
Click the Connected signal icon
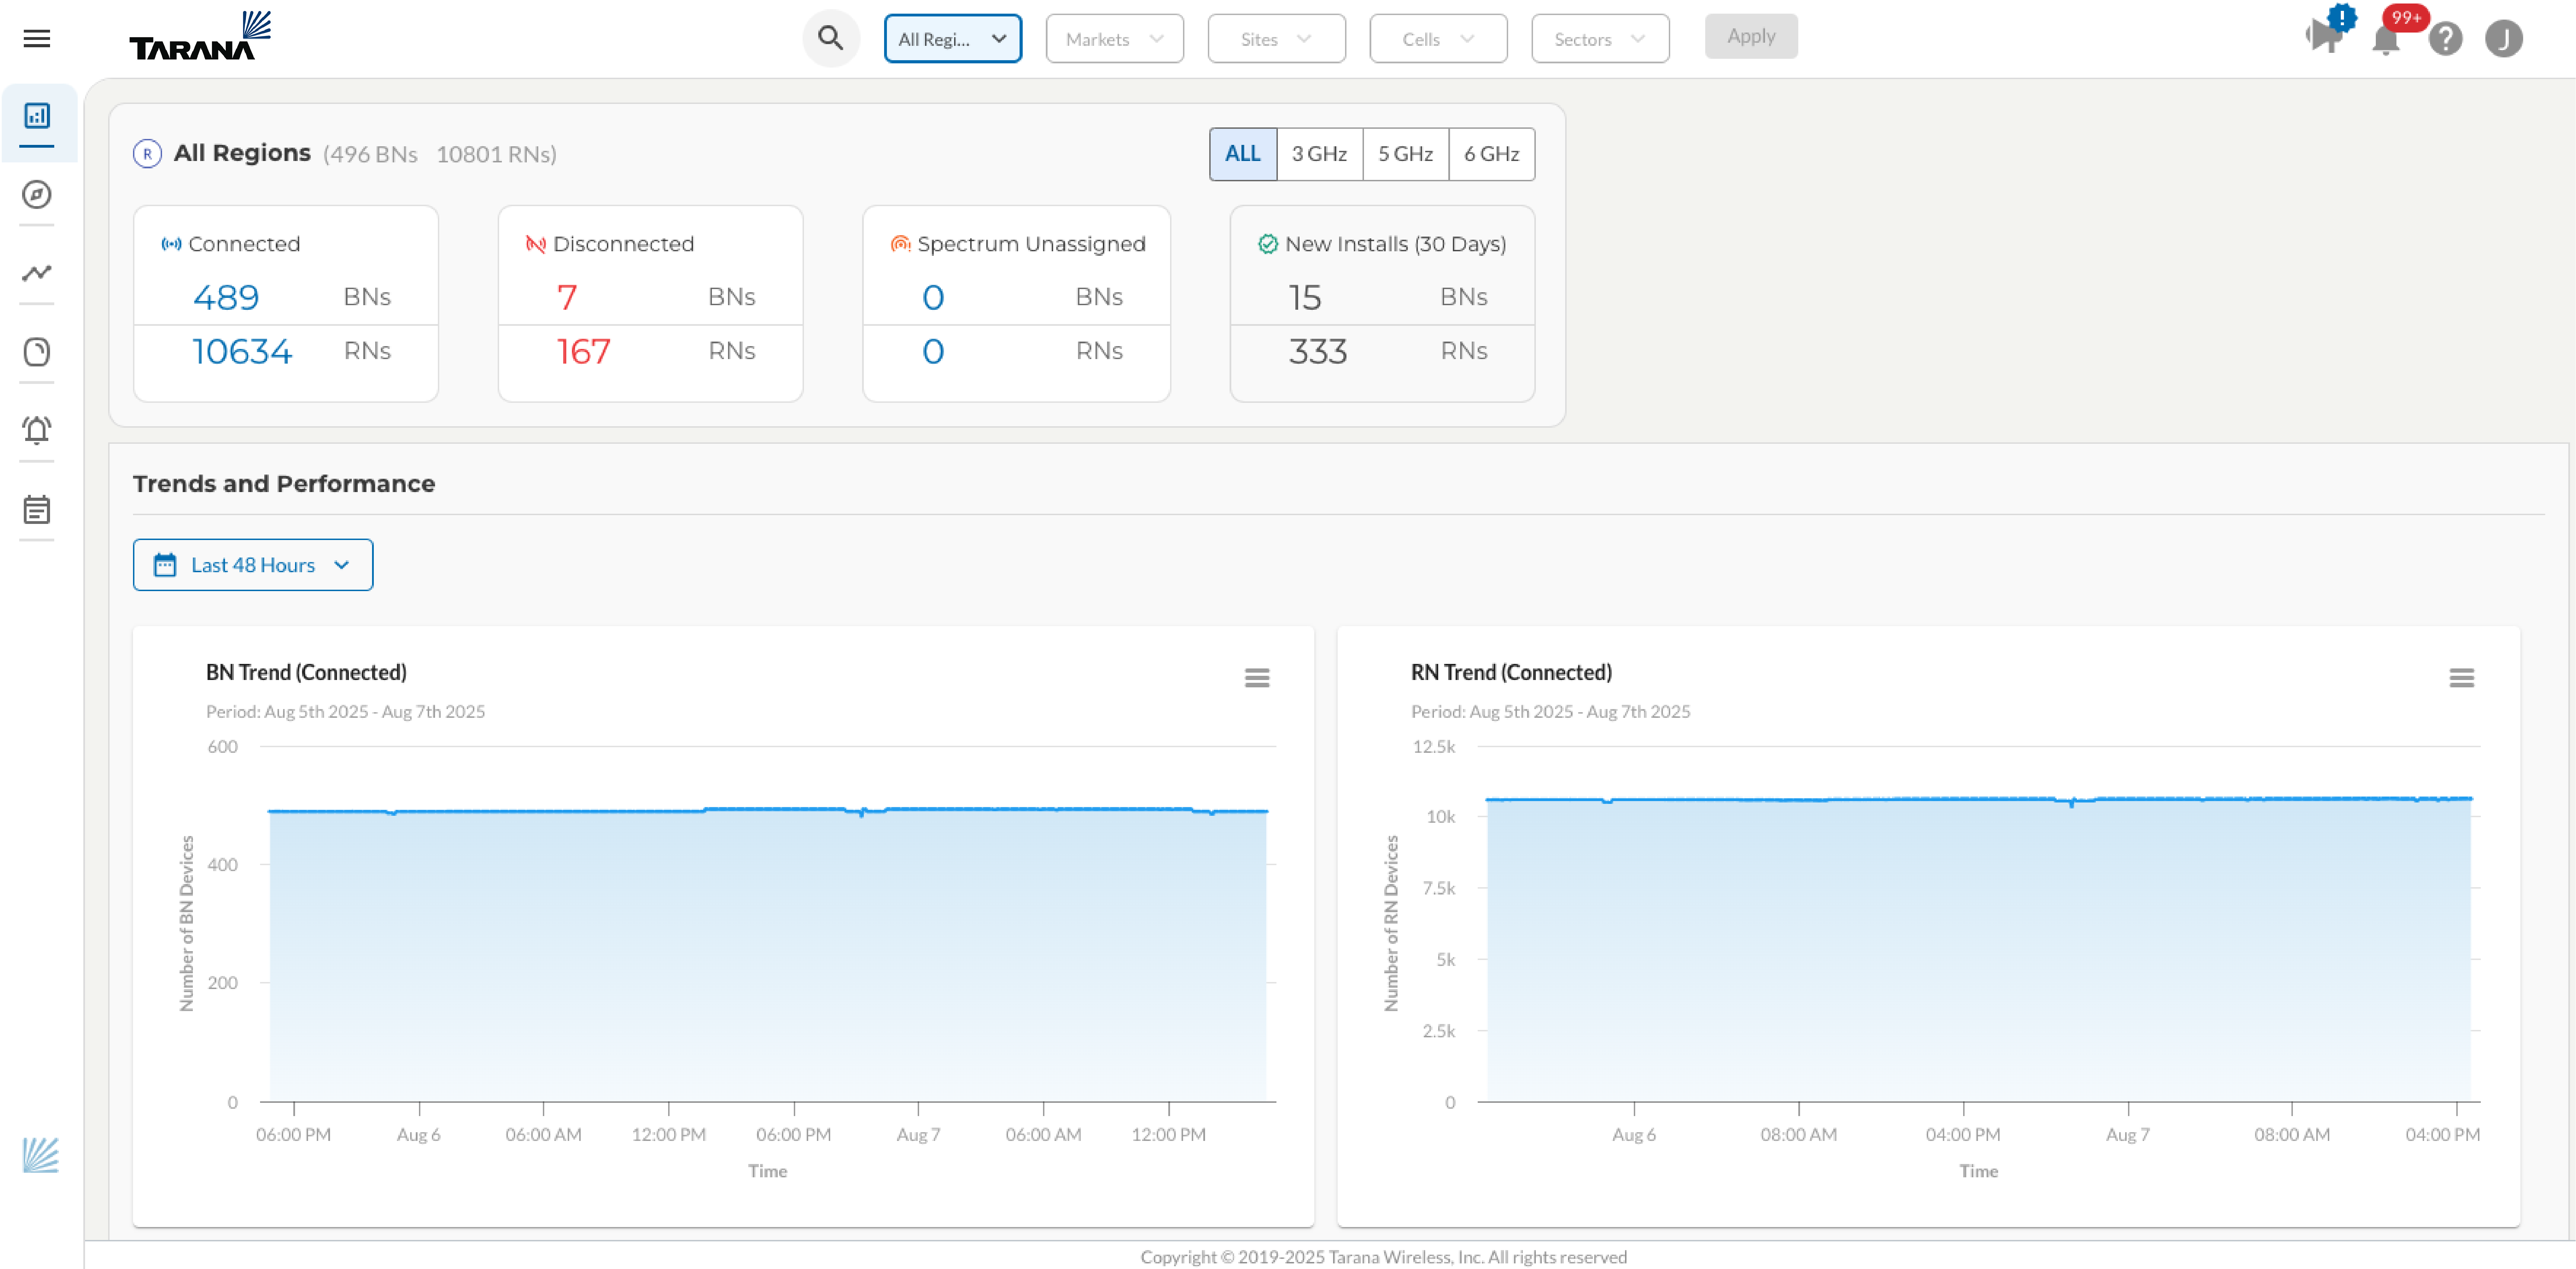[x=171, y=244]
